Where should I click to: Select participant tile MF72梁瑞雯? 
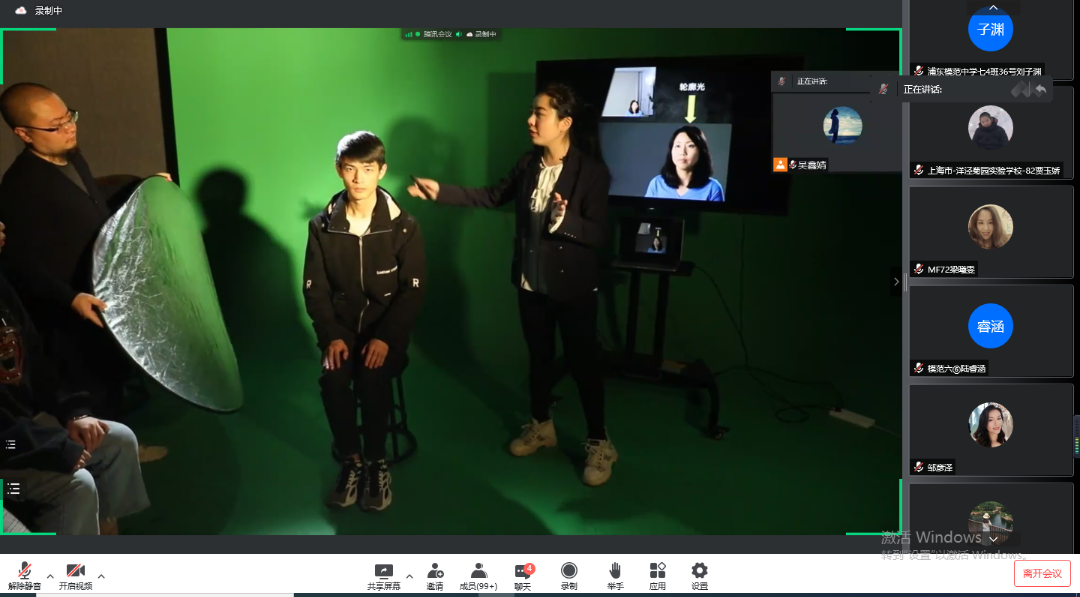click(x=990, y=231)
